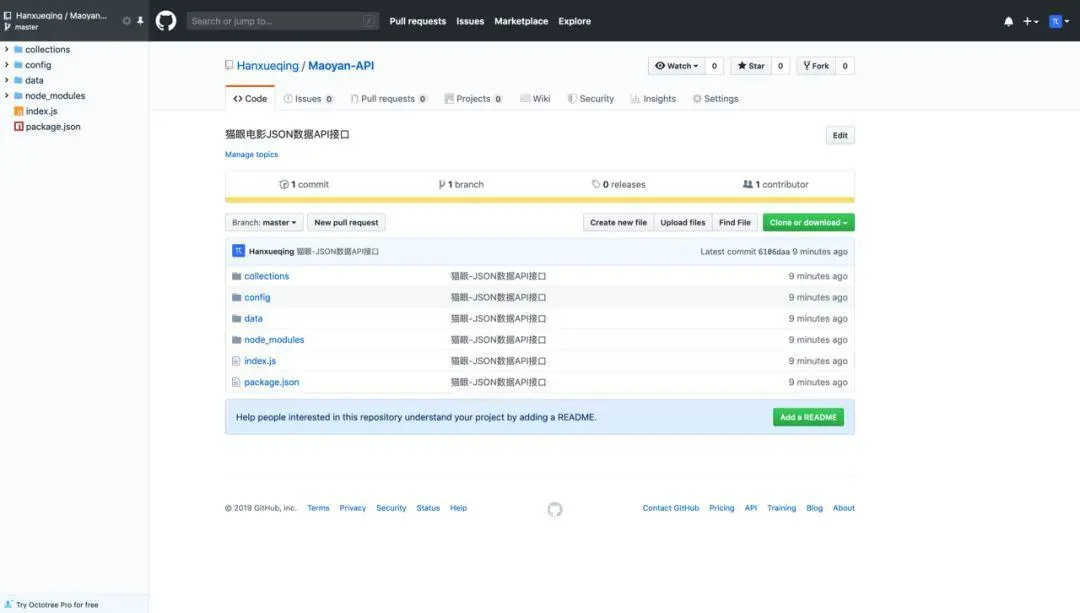Expand collections folder in Octotree sidebar
Viewport: 1080px width, 613px height.
(x=7, y=49)
